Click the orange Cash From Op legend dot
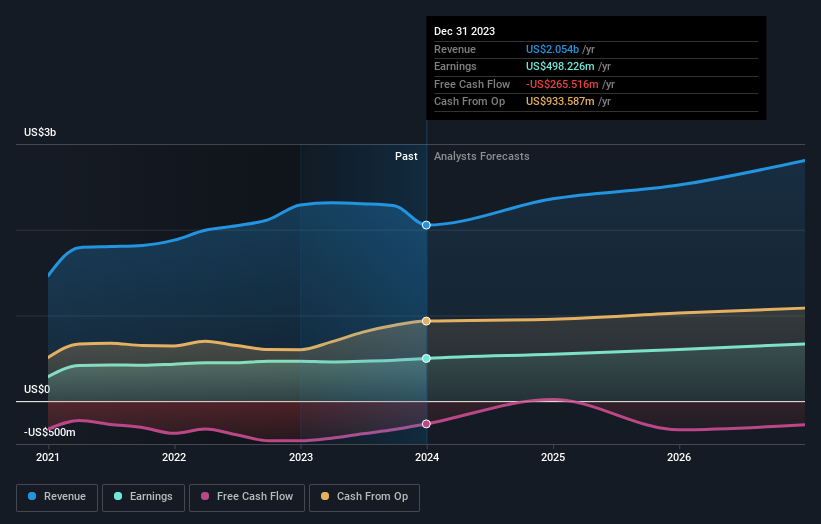This screenshot has width=821, height=524. coord(325,496)
